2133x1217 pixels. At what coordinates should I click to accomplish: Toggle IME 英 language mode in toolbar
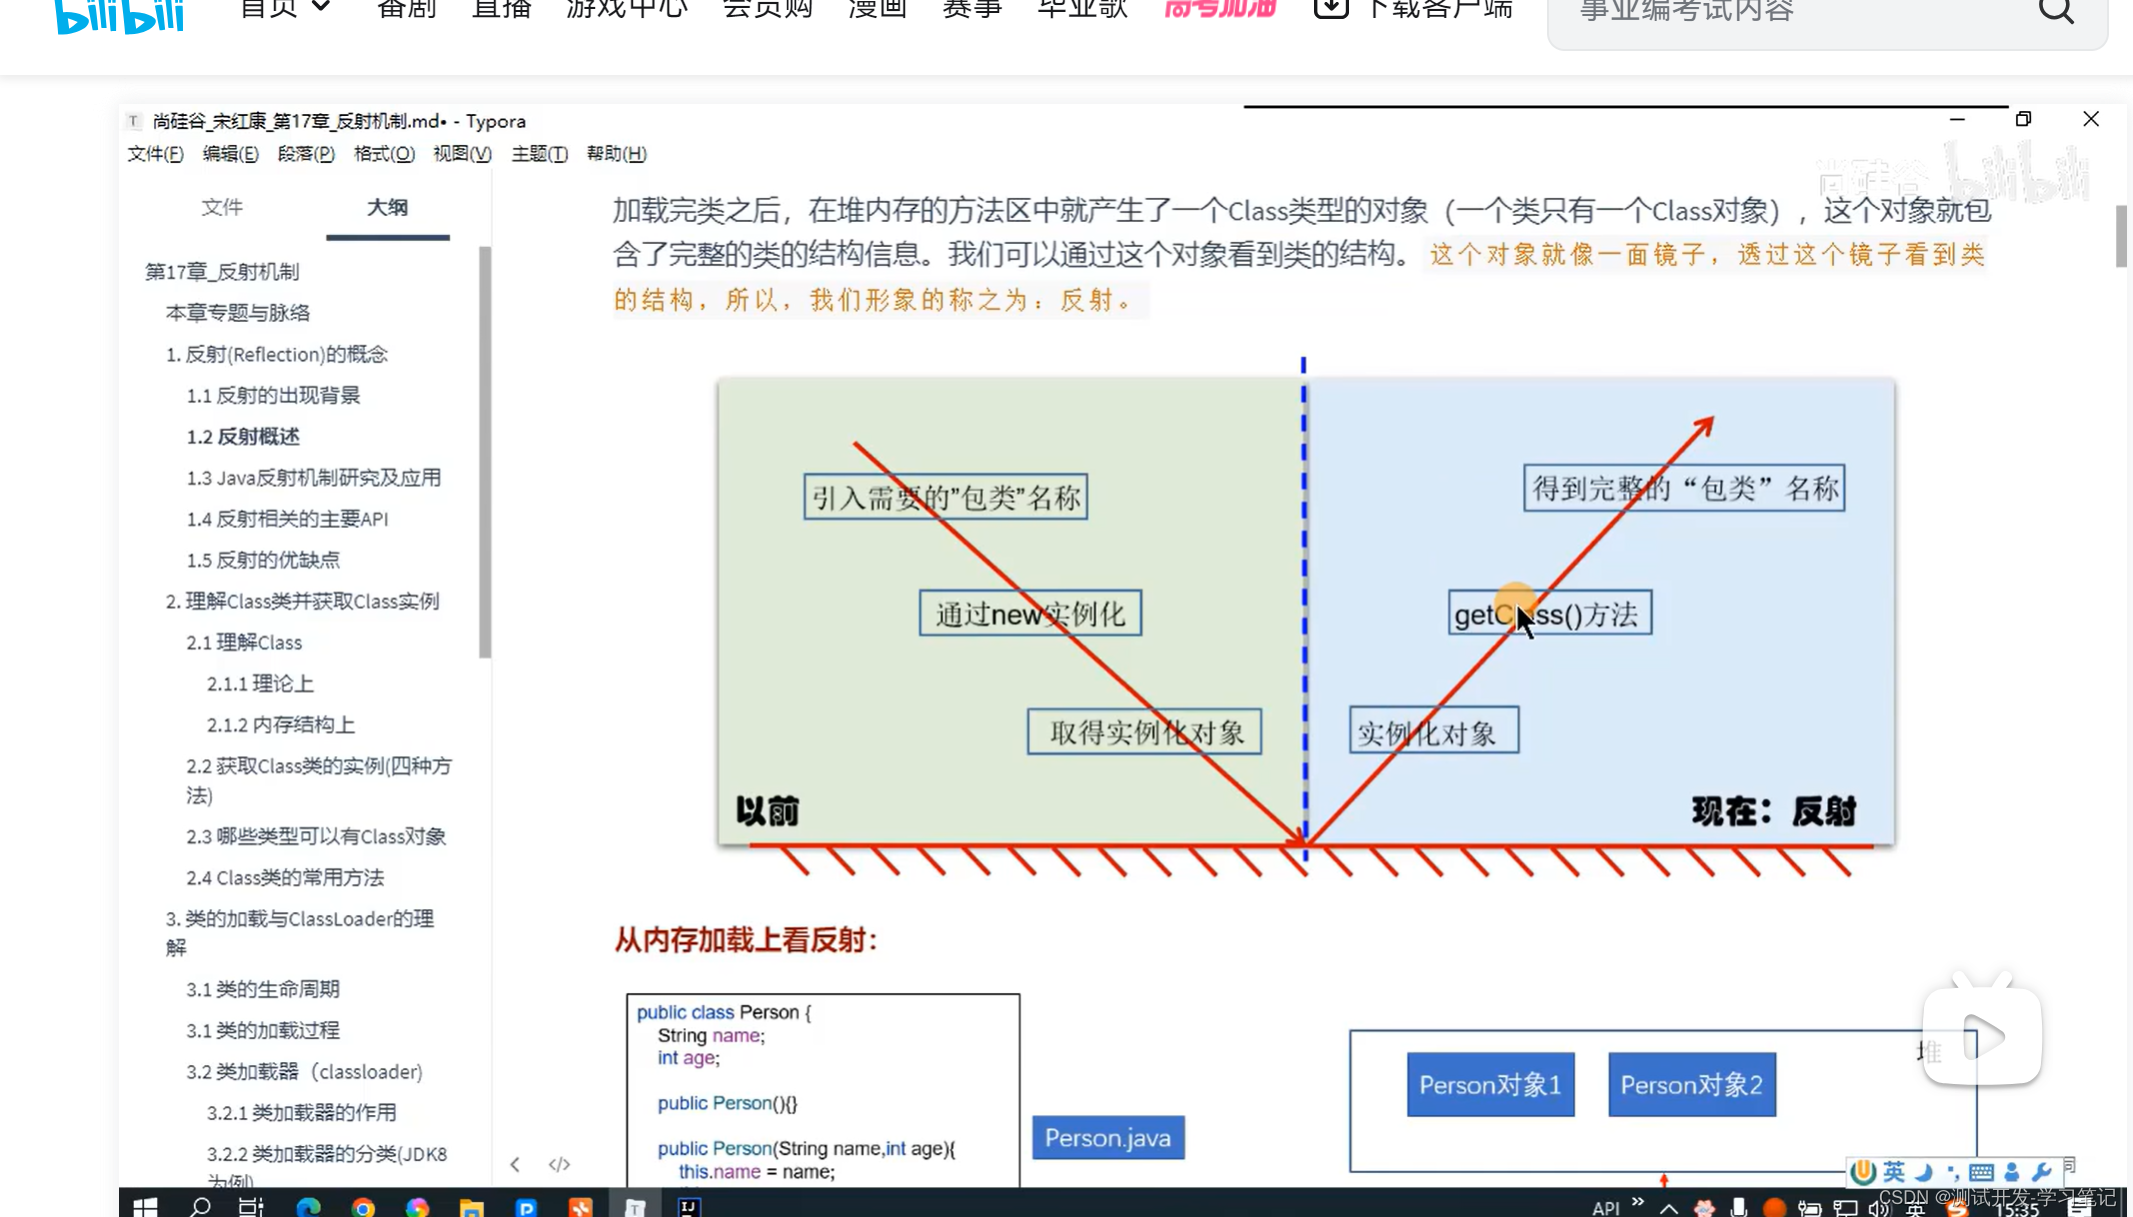click(1894, 1171)
